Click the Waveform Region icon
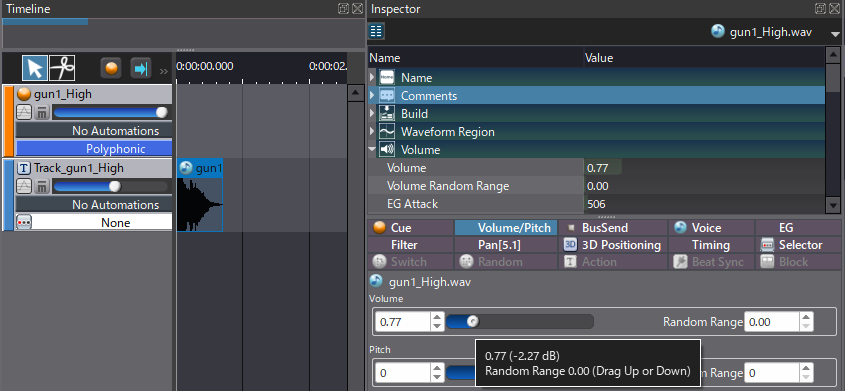 coord(387,131)
